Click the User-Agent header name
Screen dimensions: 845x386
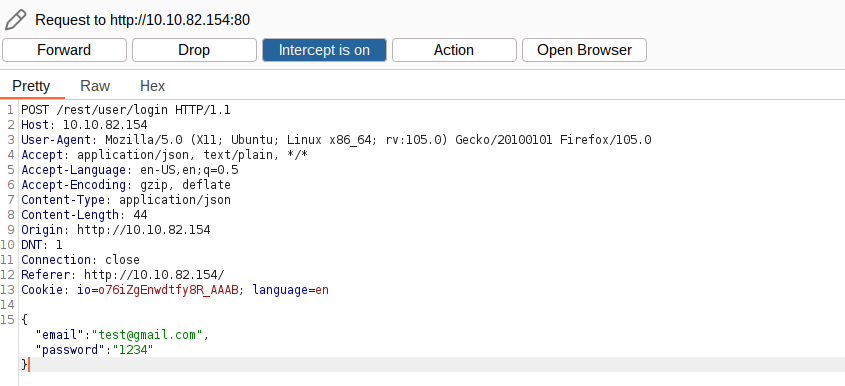pyautogui.click(x=56, y=140)
